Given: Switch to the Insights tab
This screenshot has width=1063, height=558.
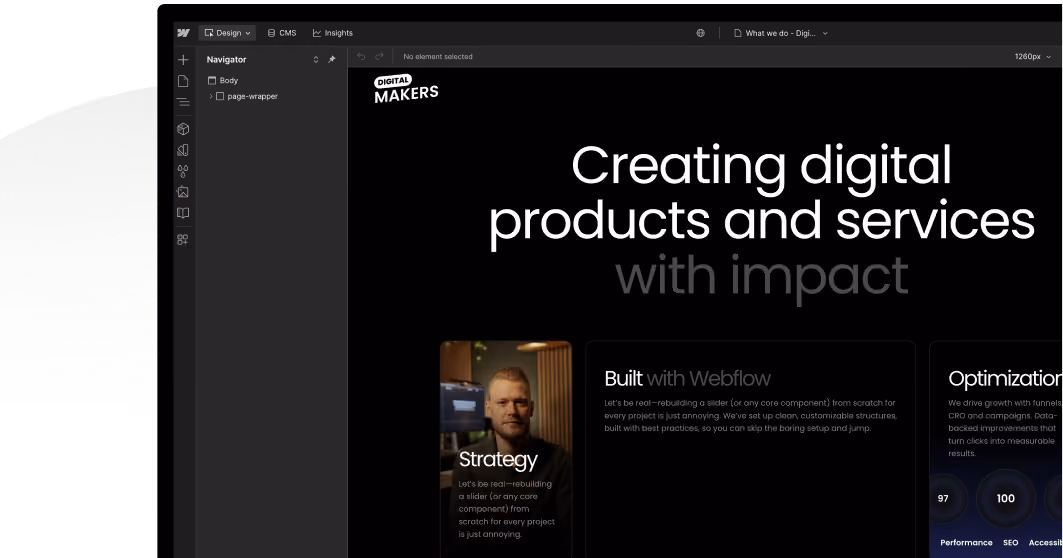Looking at the screenshot, I should click(x=333, y=33).
